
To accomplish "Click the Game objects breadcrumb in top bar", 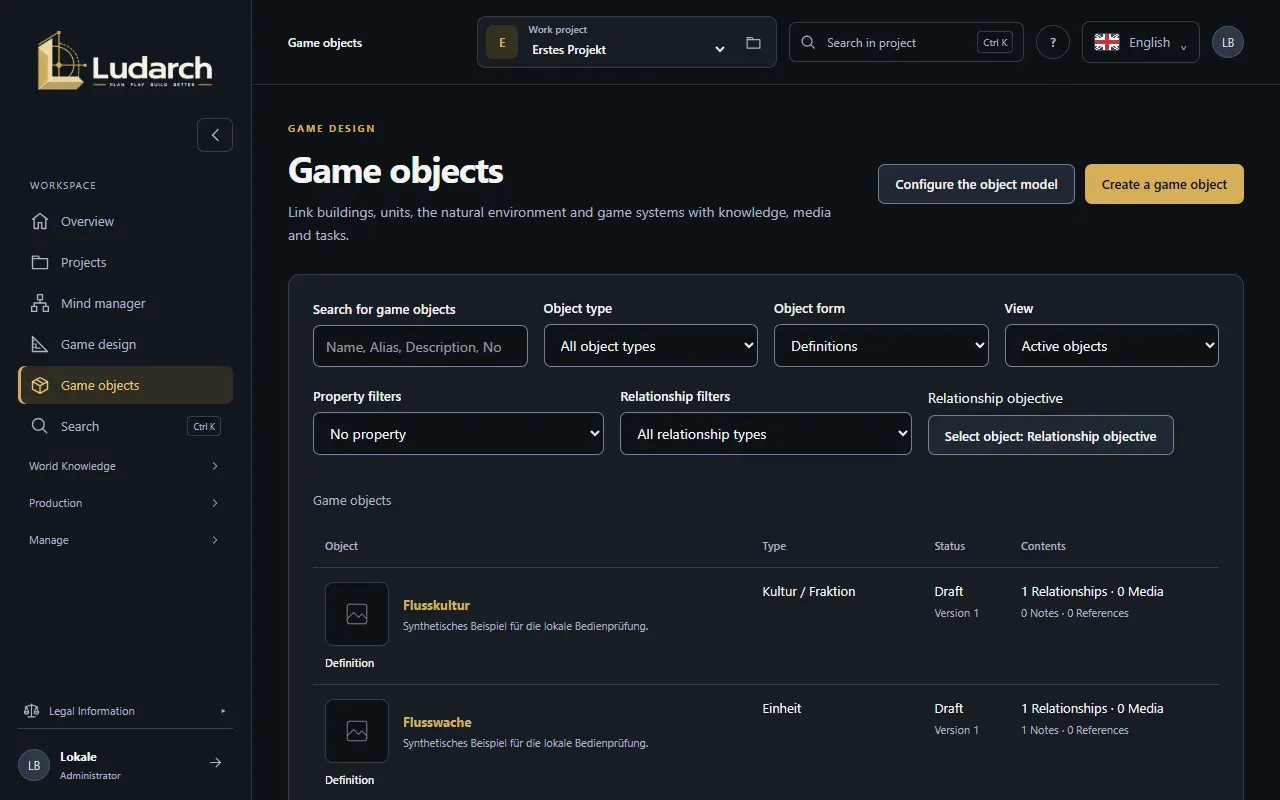I will pos(325,43).
